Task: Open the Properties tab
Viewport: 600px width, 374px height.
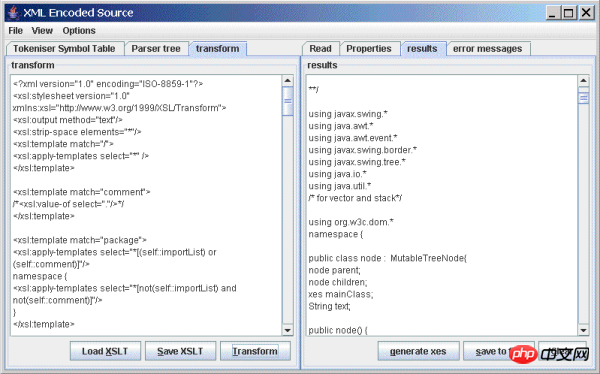Action: click(369, 49)
